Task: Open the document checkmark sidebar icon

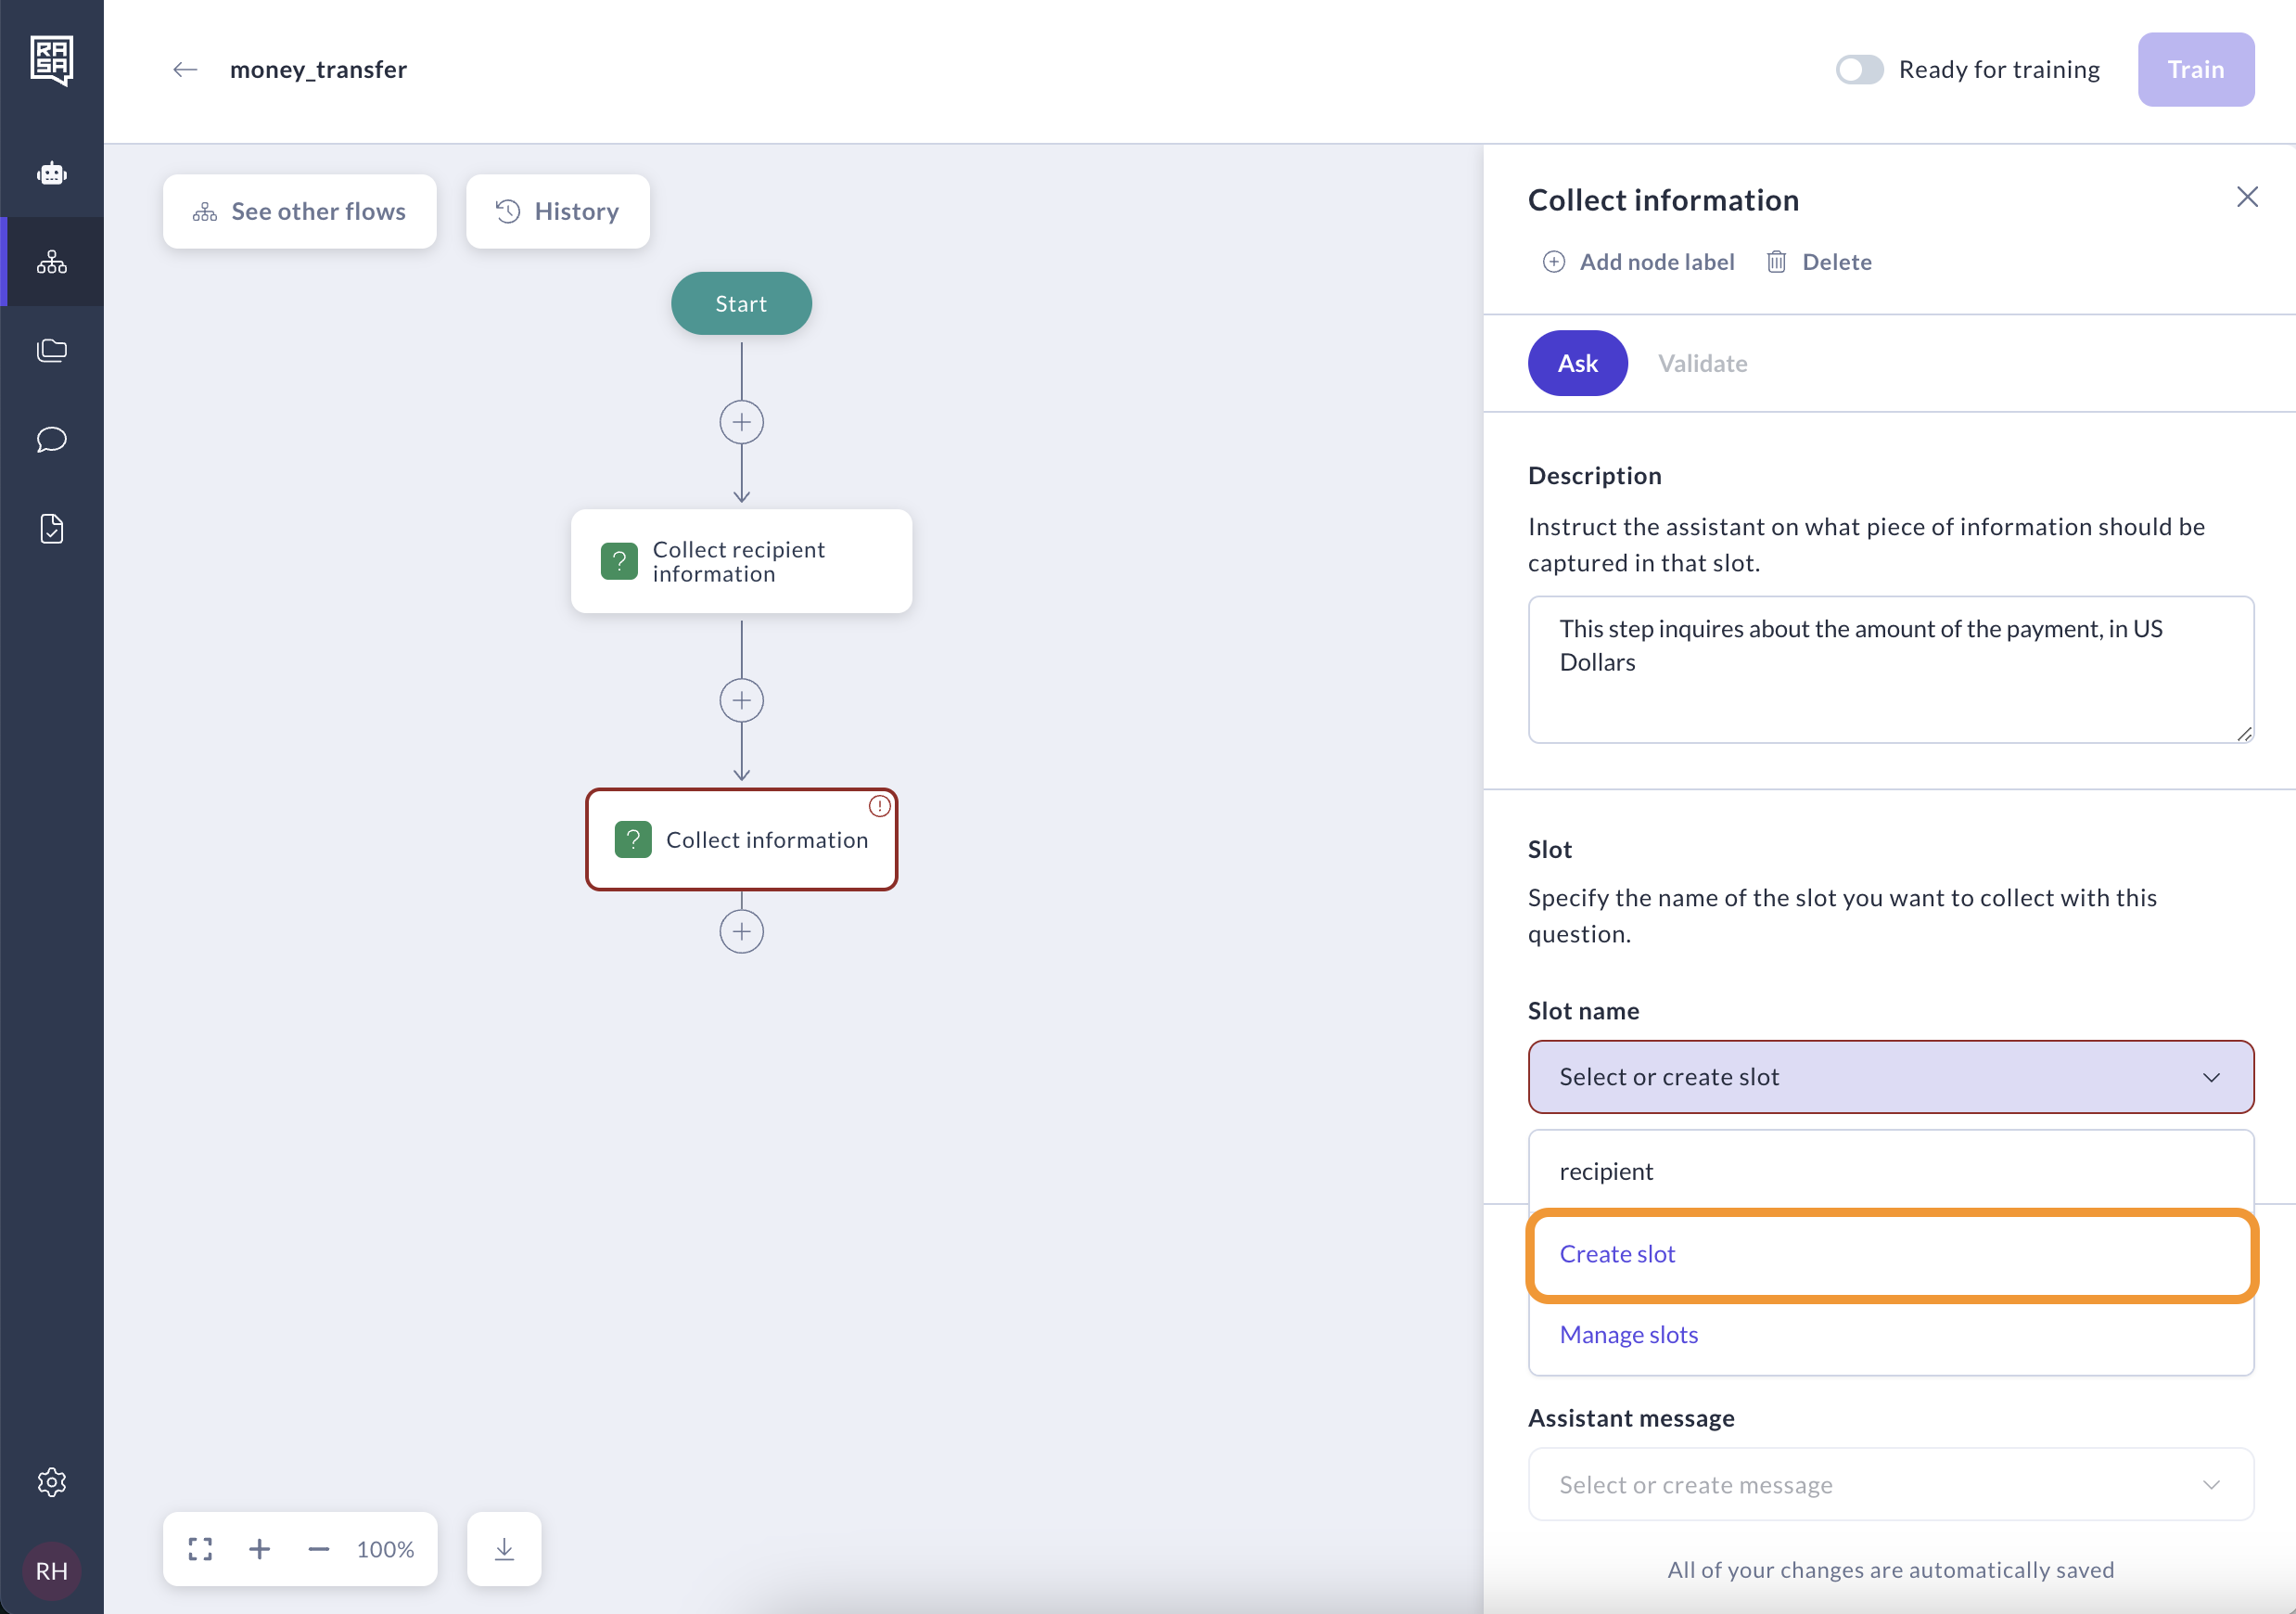Action: point(52,528)
